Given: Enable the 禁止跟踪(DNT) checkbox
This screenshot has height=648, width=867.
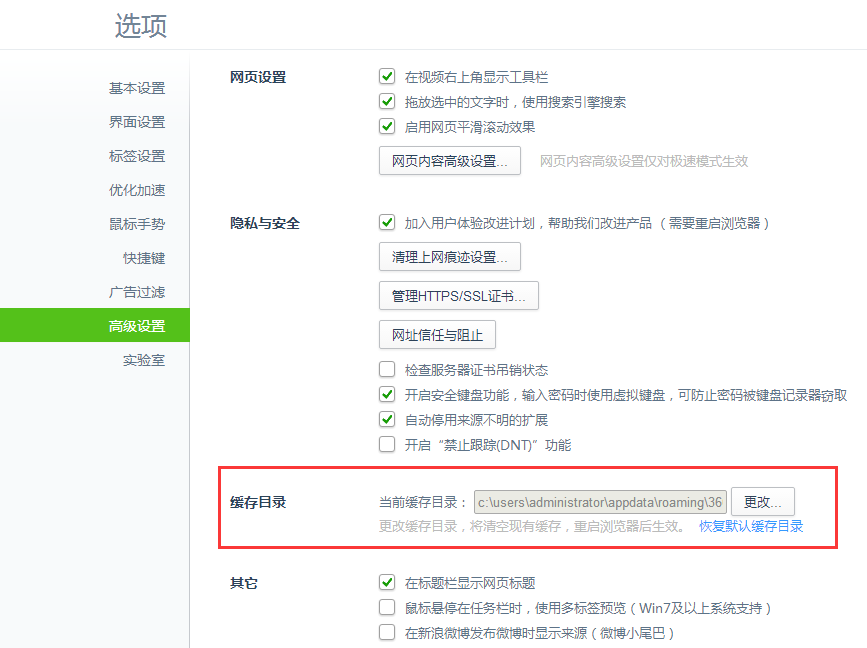Looking at the screenshot, I should [x=387, y=445].
